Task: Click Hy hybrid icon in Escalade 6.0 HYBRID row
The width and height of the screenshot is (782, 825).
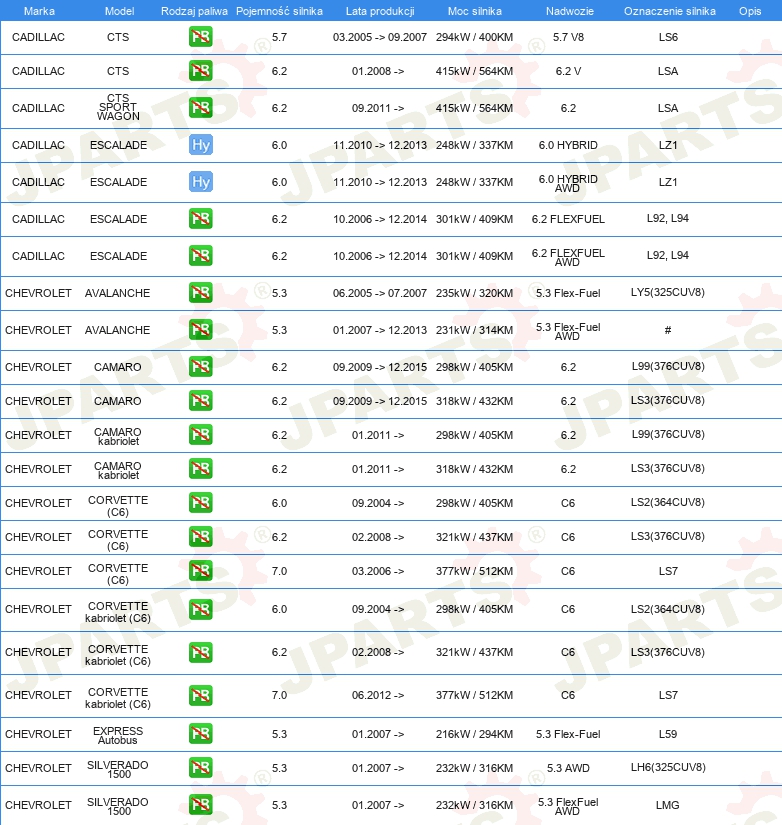Action: coord(200,145)
